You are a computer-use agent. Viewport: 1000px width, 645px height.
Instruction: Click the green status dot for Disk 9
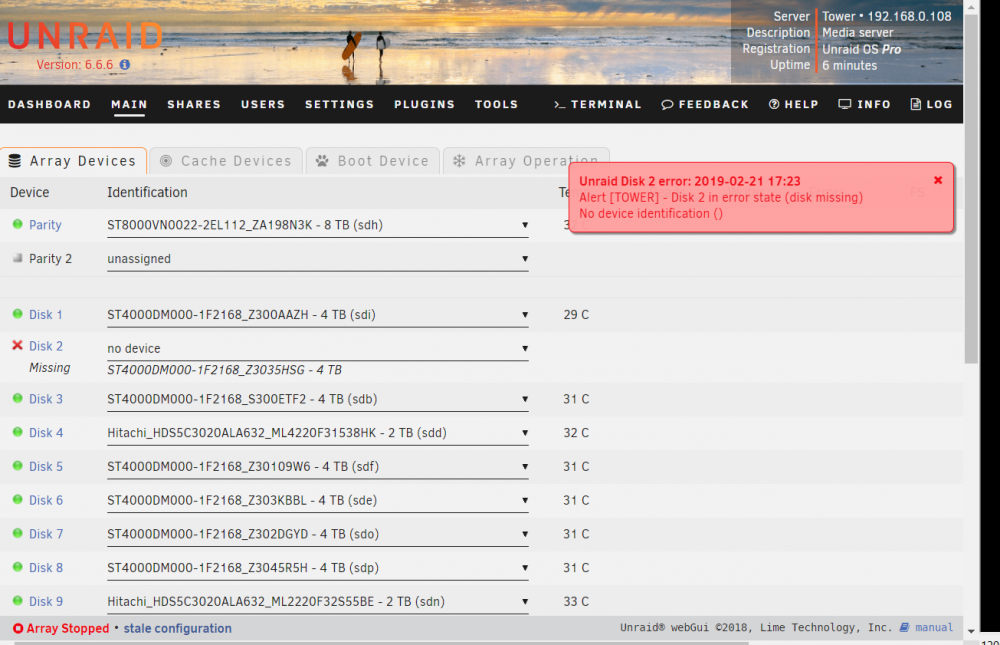coord(17,601)
